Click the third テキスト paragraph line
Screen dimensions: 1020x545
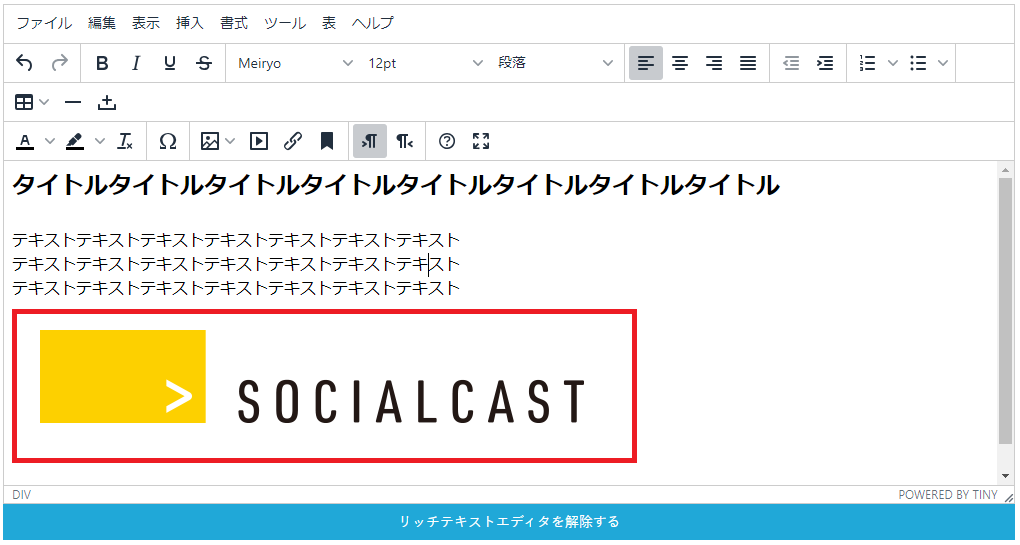[236, 287]
